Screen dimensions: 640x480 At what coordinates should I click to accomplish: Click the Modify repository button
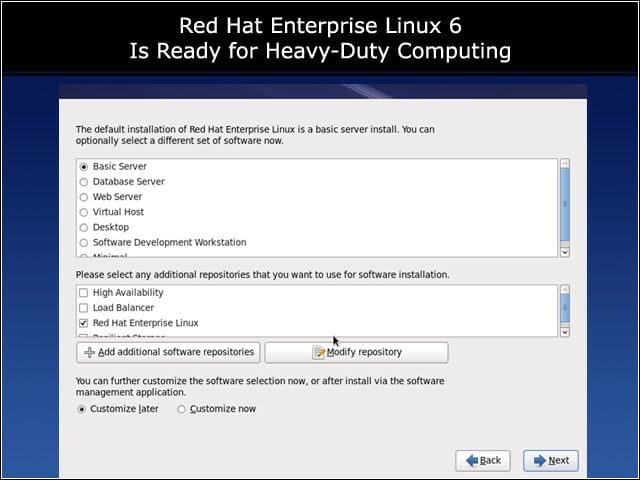coord(356,352)
